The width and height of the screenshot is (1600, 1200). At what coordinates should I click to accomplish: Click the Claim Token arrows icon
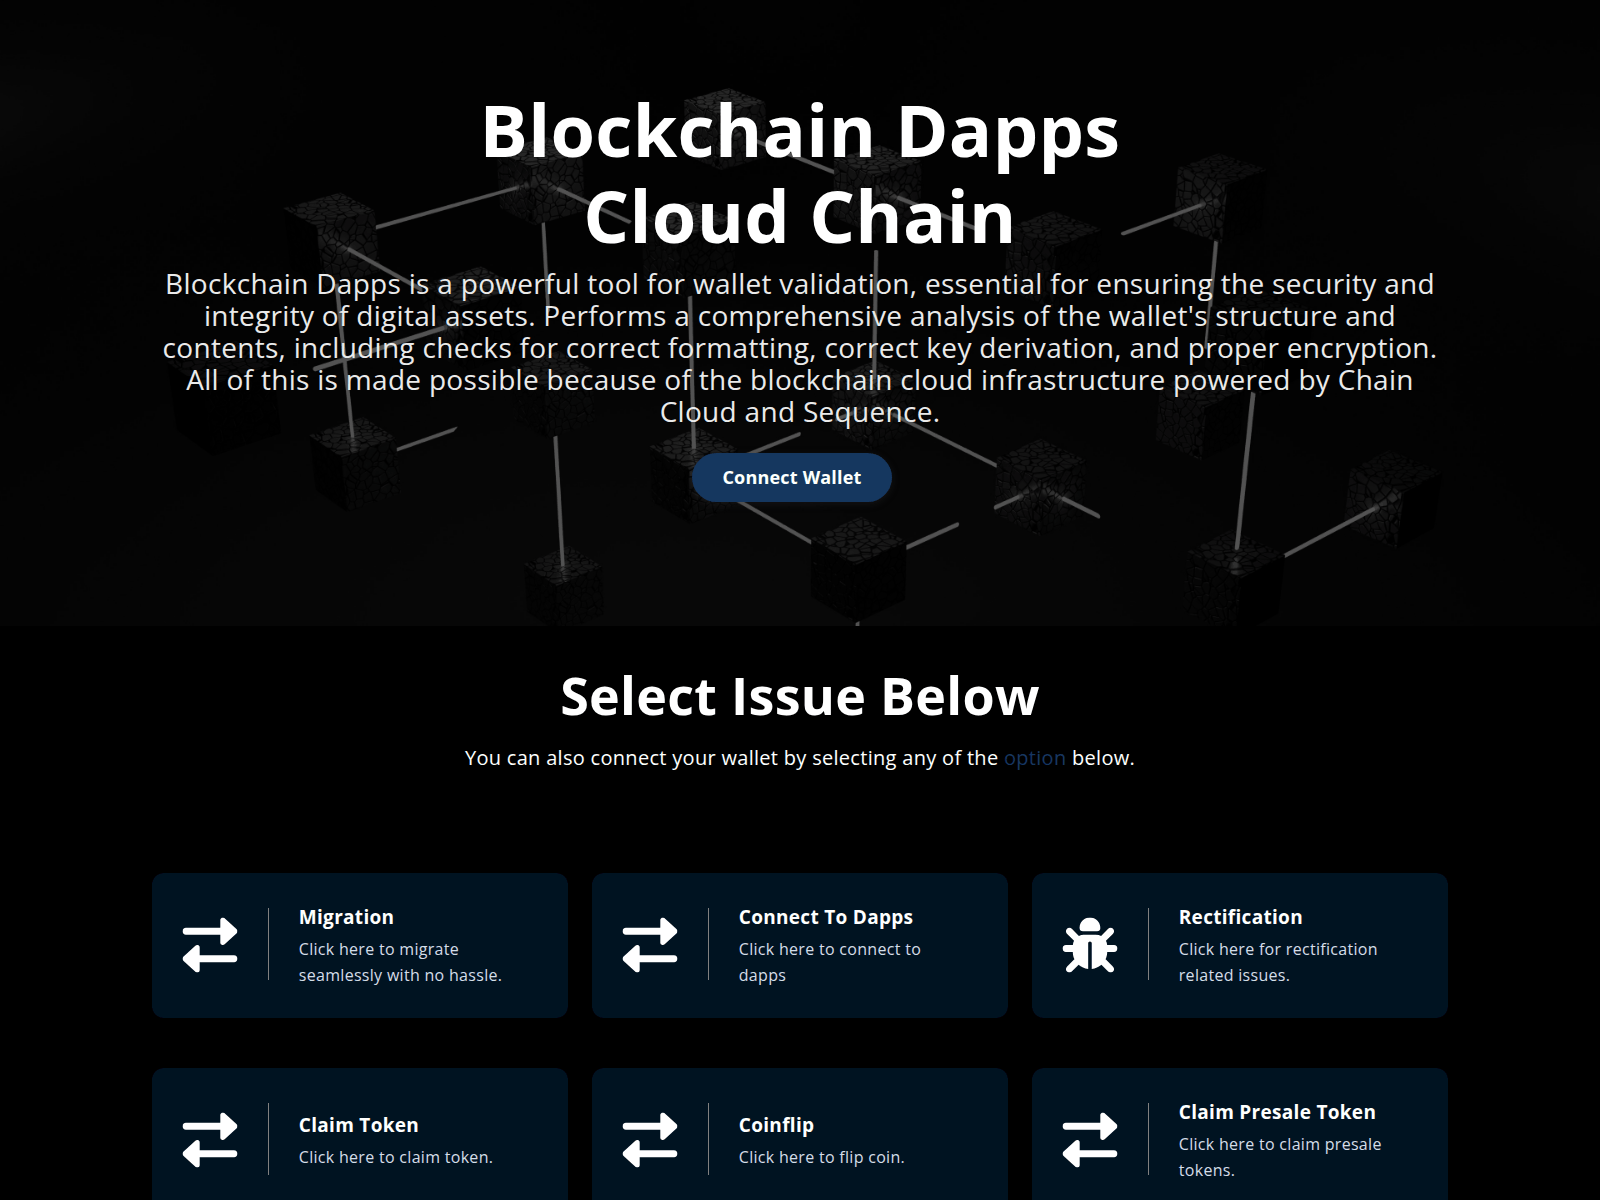210,1140
